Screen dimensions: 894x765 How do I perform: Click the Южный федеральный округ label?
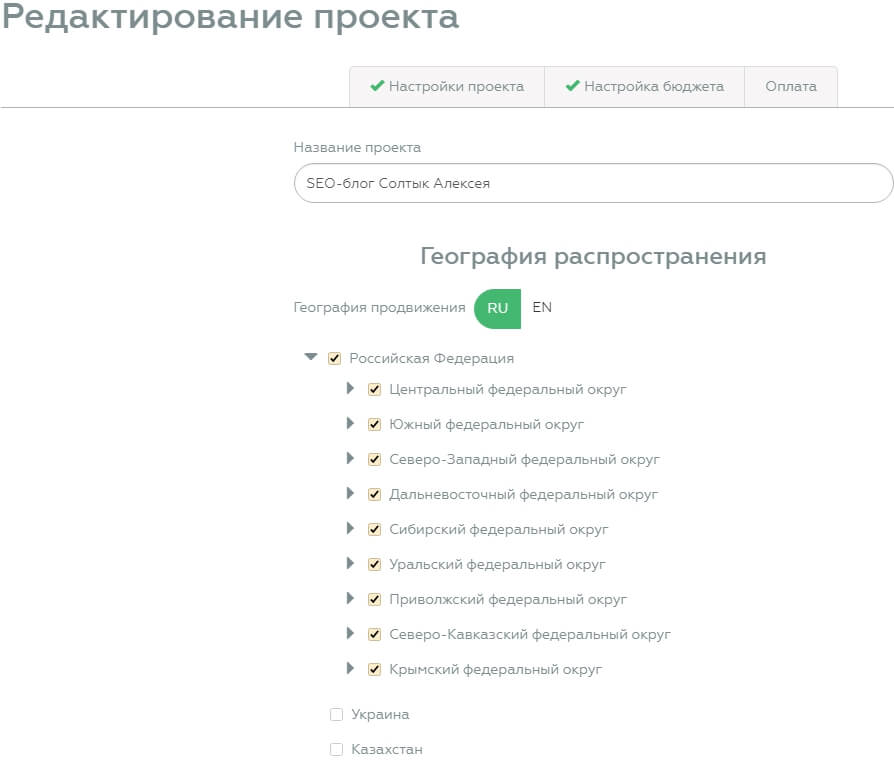[486, 425]
